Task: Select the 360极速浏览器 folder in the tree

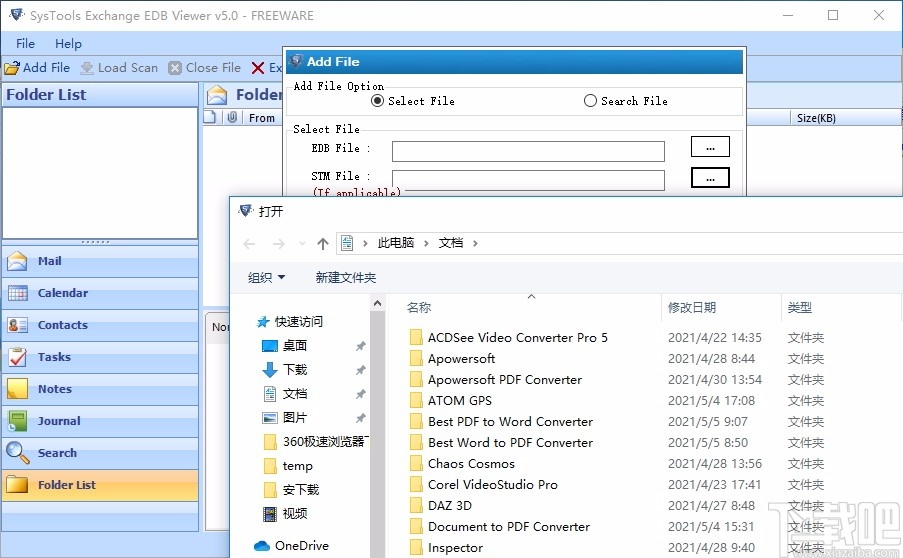Action: pos(316,442)
